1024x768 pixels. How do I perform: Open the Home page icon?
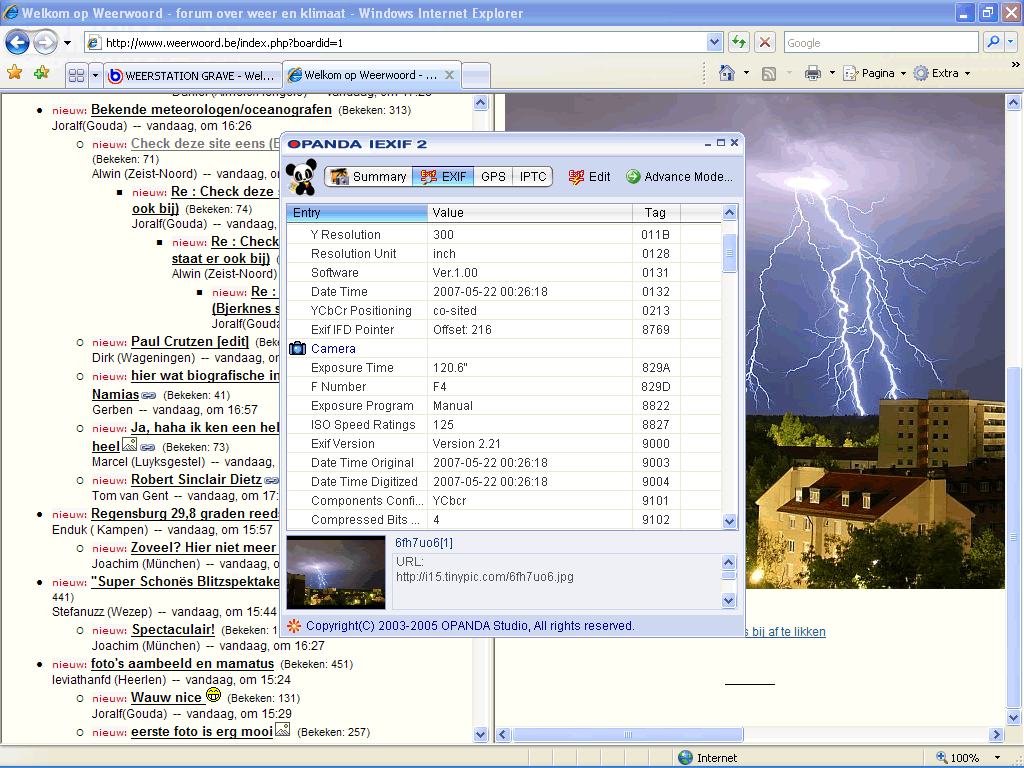click(x=727, y=73)
